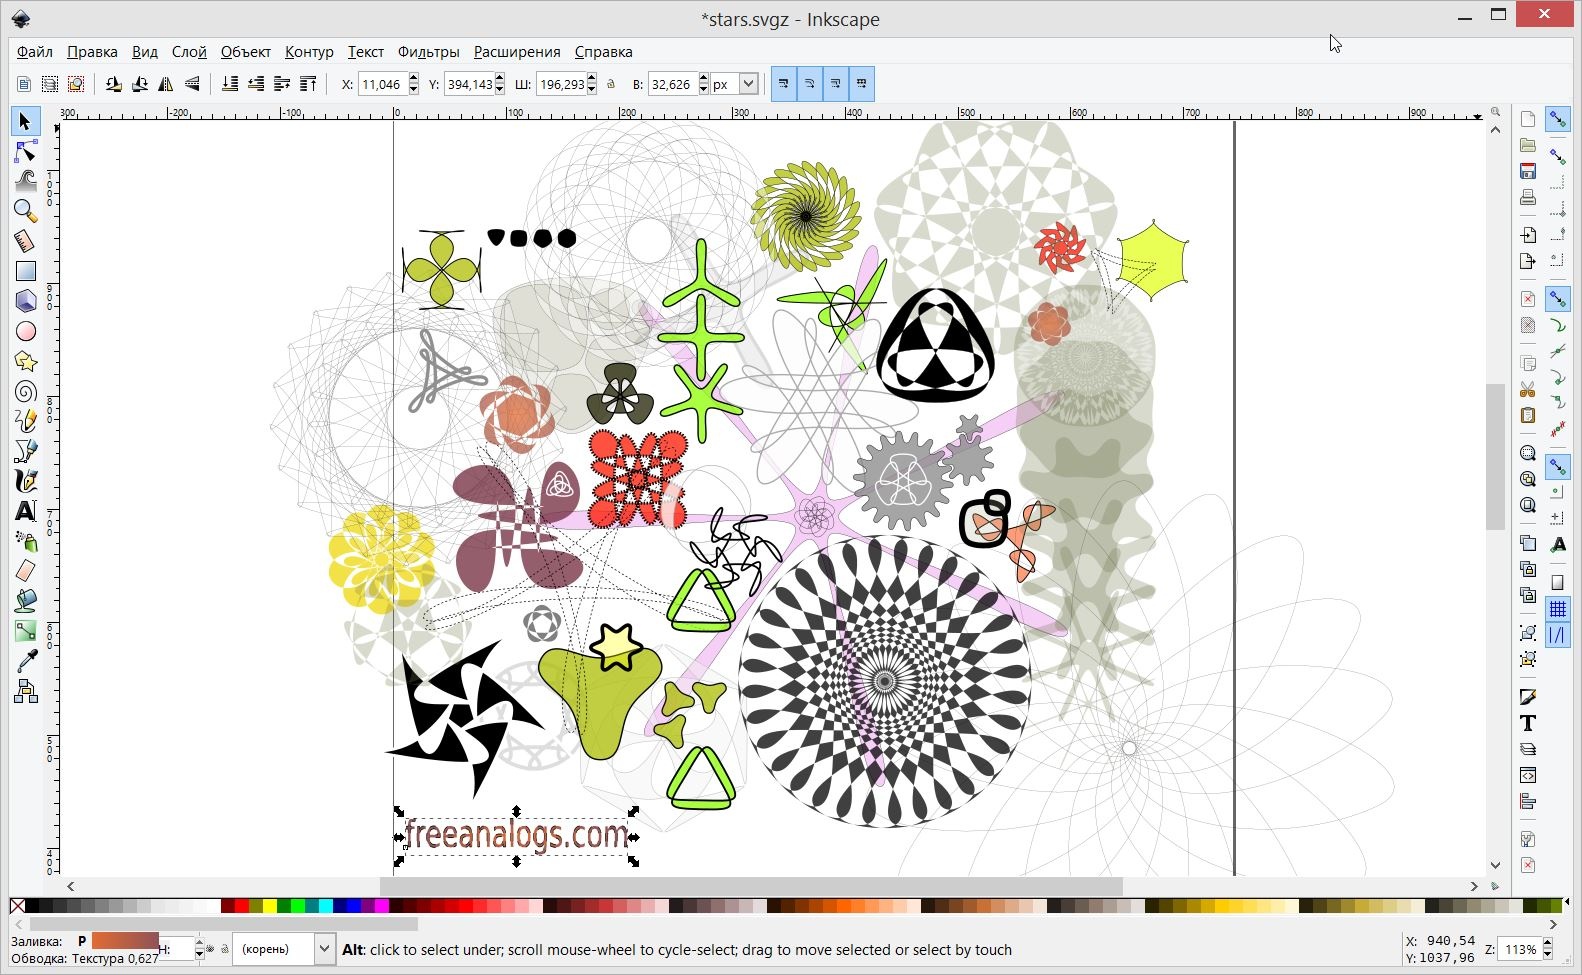Open the Контур menu
The width and height of the screenshot is (1582, 975).
tap(308, 52)
